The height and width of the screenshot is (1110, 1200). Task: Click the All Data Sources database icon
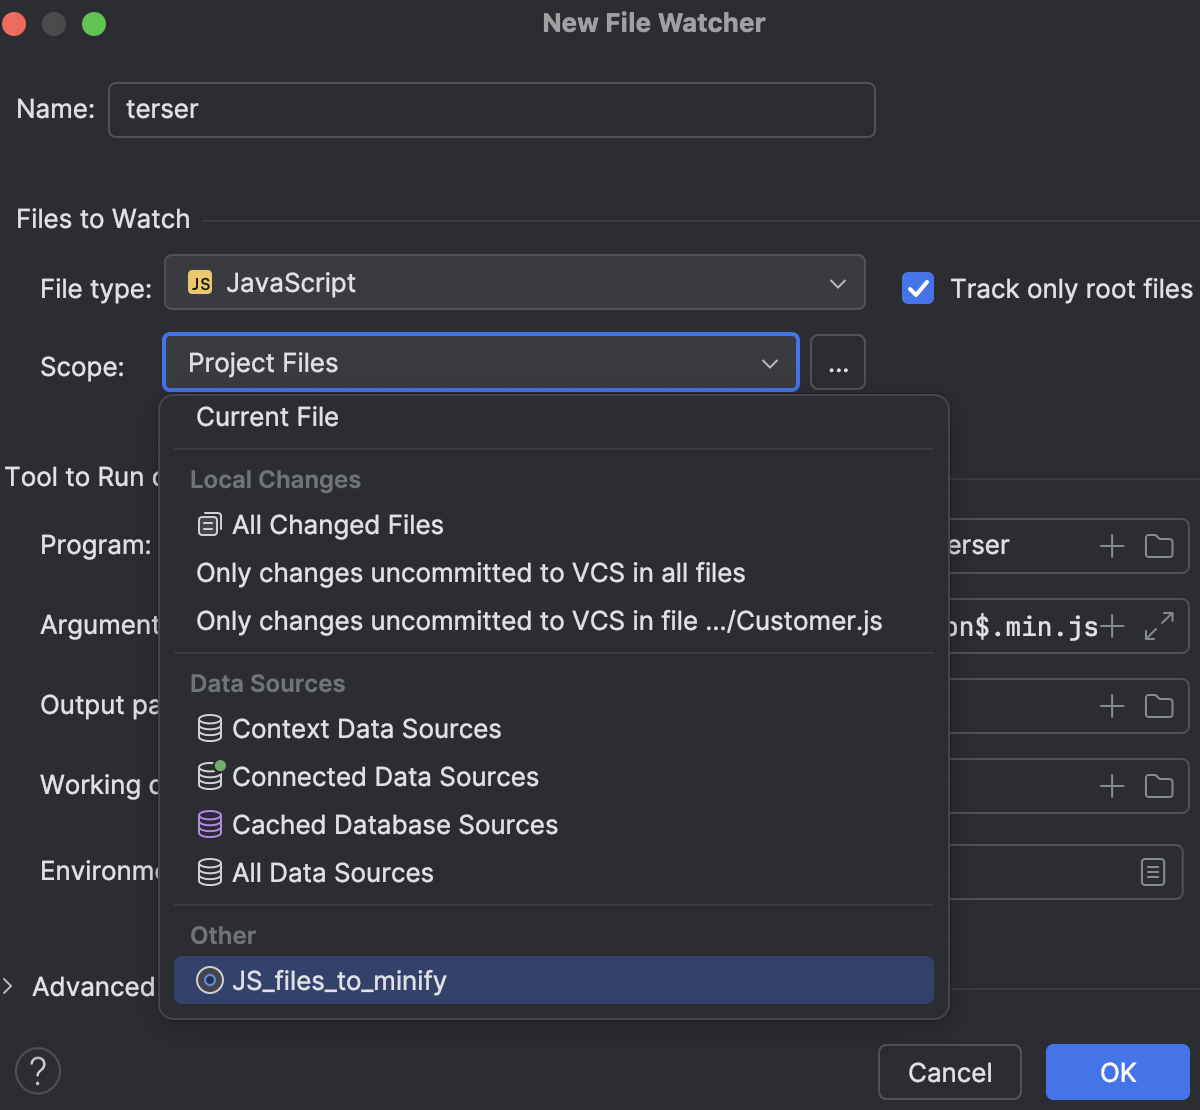(210, 873)
